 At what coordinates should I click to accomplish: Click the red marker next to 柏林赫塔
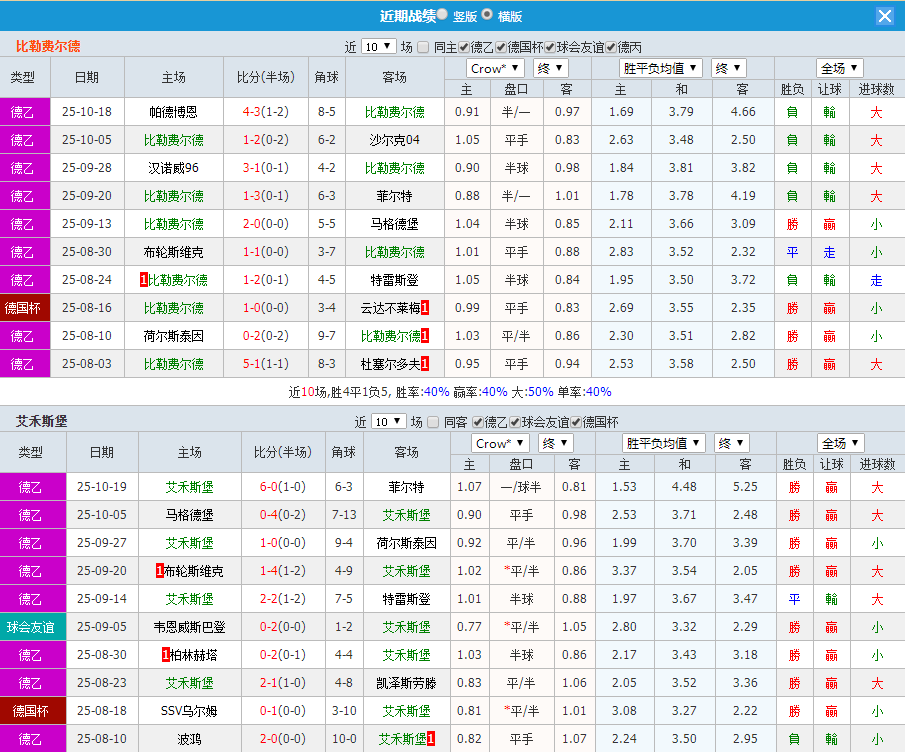[x=165, y=653]
